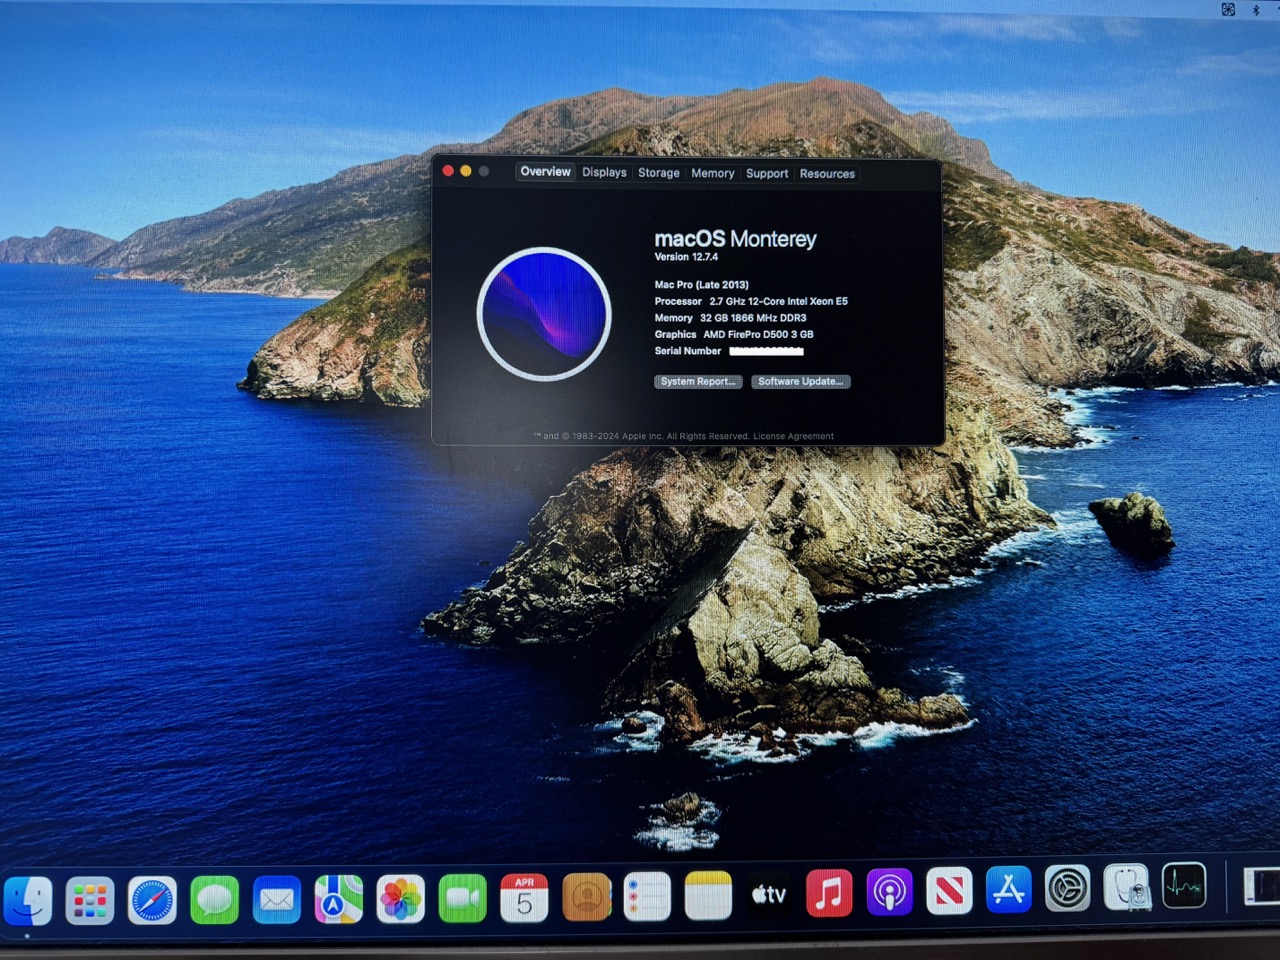The width and height of the screenshot is (1280, 960).
Task: Click the "macOS Monterey" heading
Action: click(x=735, y=239)
